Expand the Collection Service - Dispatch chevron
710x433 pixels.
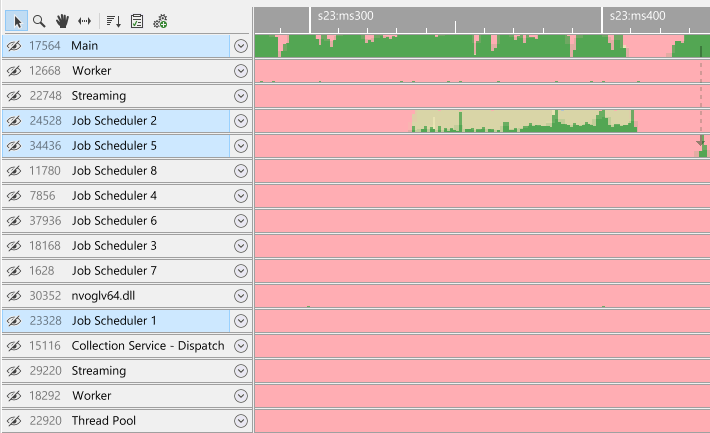(x=241, y=346)
